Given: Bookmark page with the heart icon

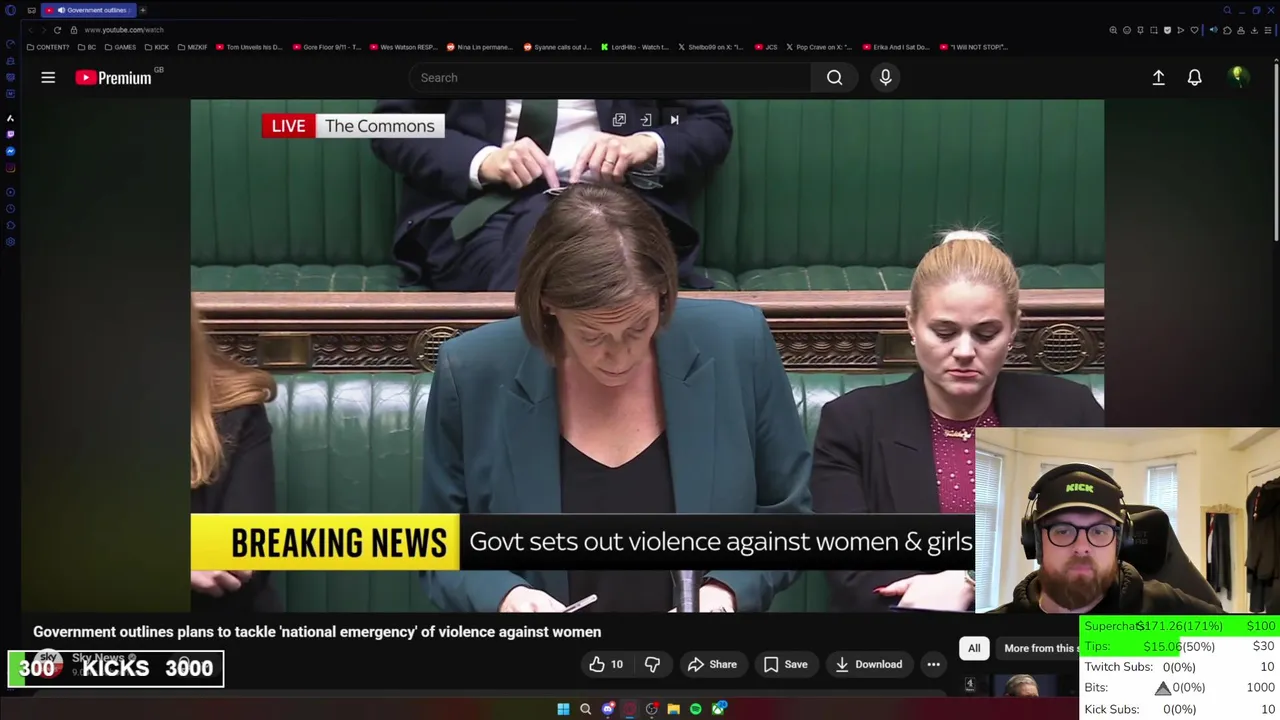Looking at the screenshot, I should coord(1194,30).
